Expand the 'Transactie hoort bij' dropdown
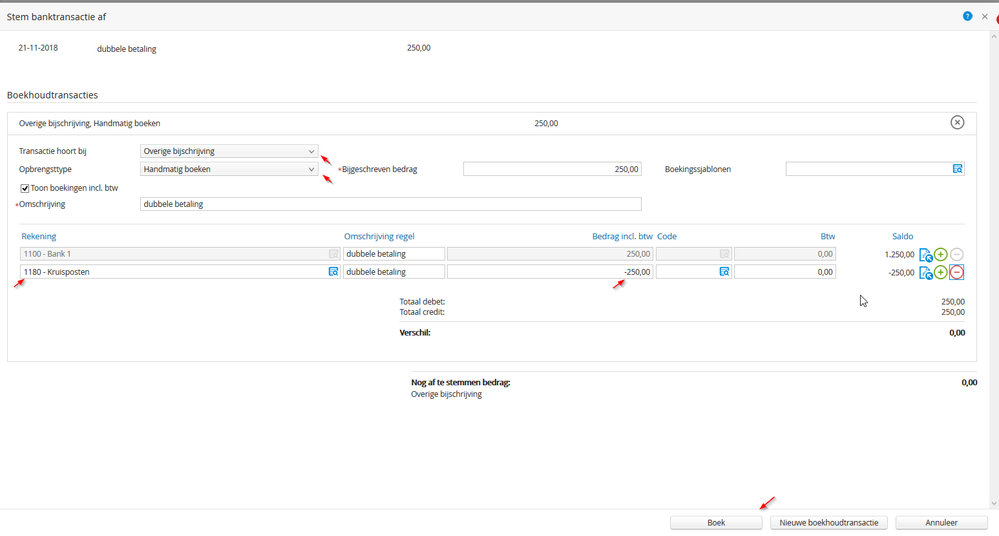Image resolution: width=999 pixels, height=536 pixels. [229, 151]
